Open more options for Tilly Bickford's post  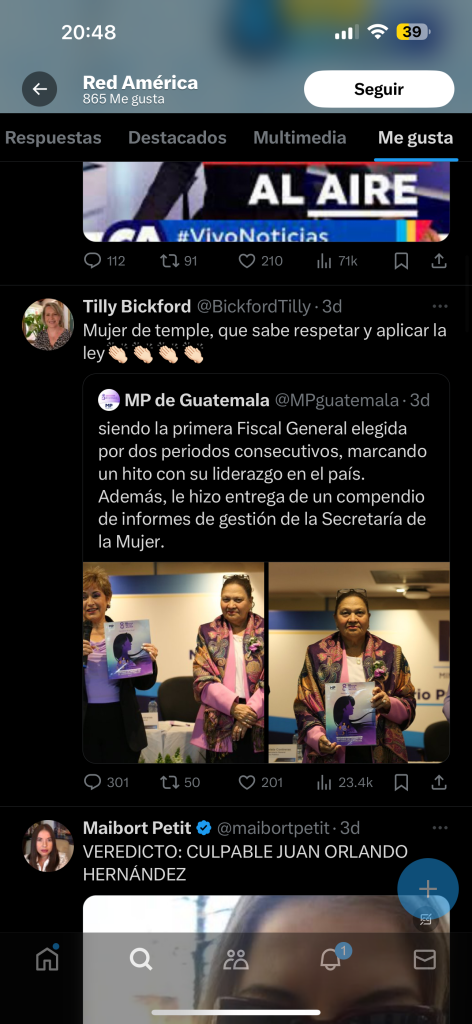(440, 306)
